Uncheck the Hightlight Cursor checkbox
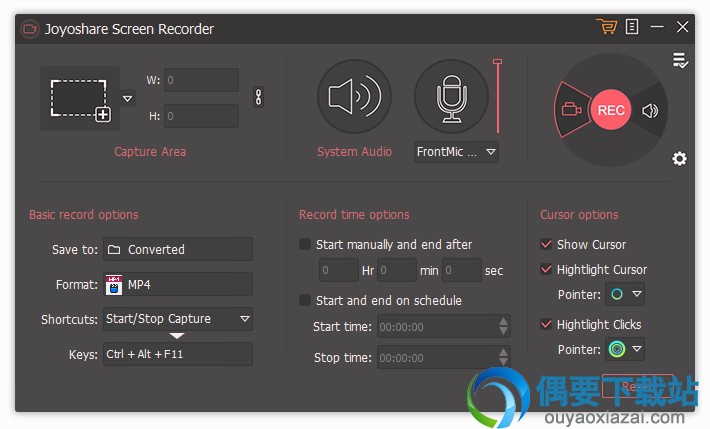710x429 pixels. pyautogui.click(x=546, y=269)
